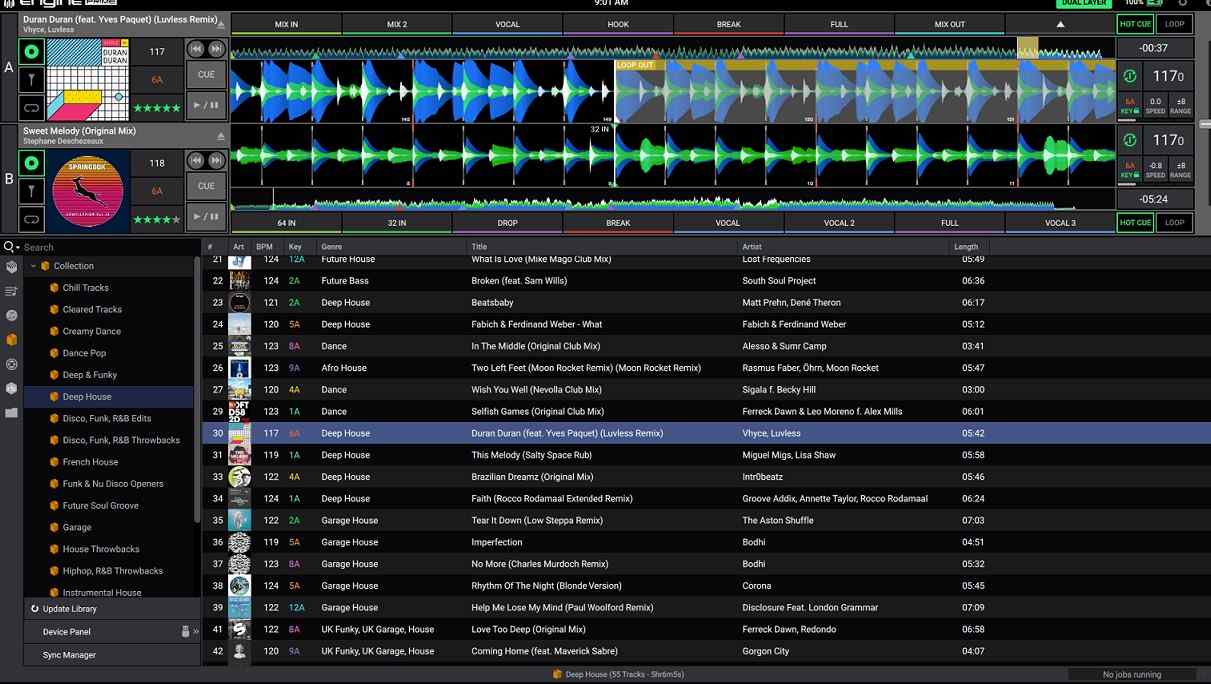
Task: Eject Sweet Melody from Deck B
Action: point(221,136)
